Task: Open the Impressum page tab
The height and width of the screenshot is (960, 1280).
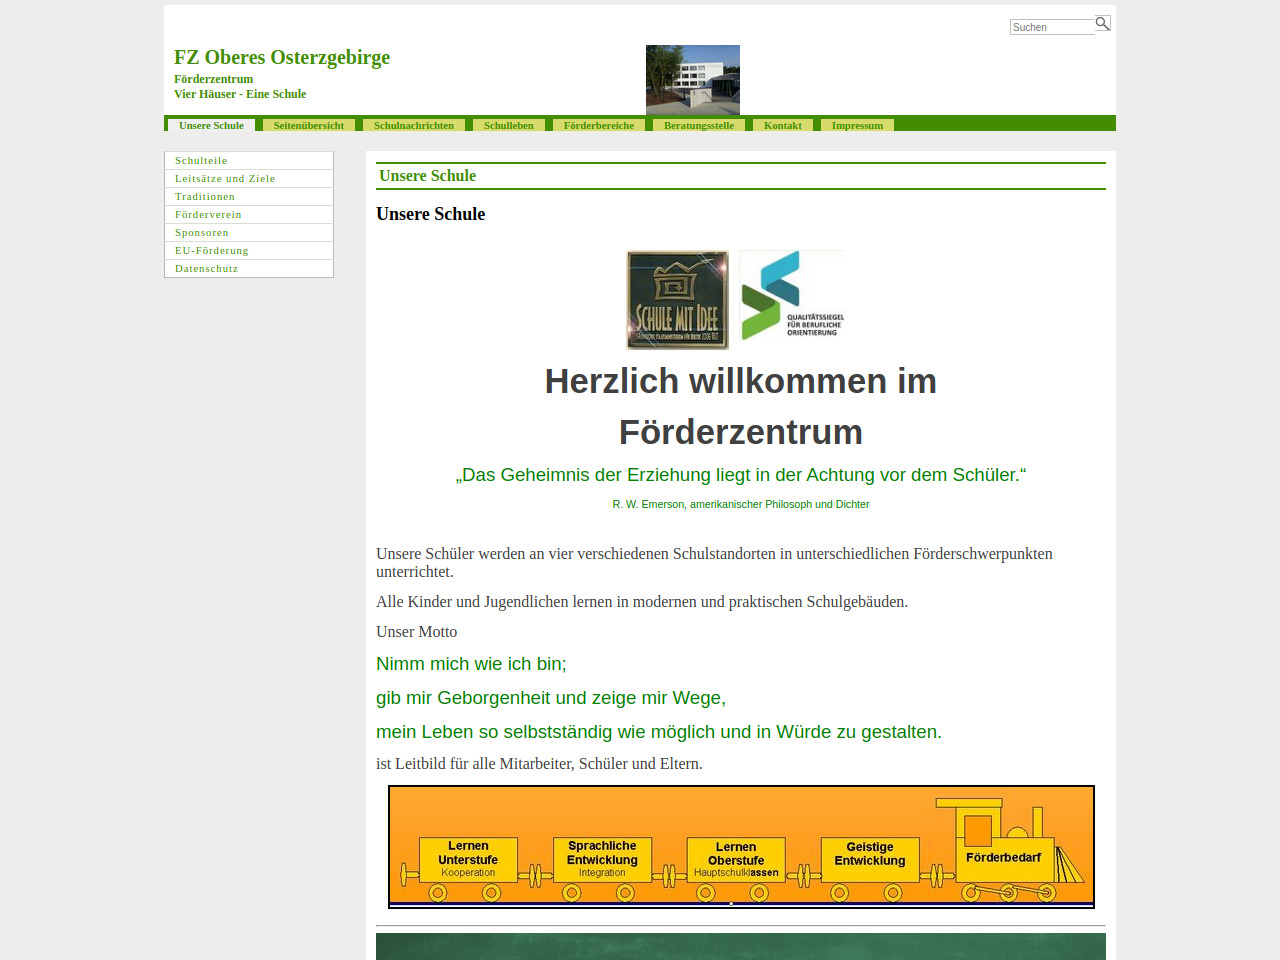Action: 857,125
